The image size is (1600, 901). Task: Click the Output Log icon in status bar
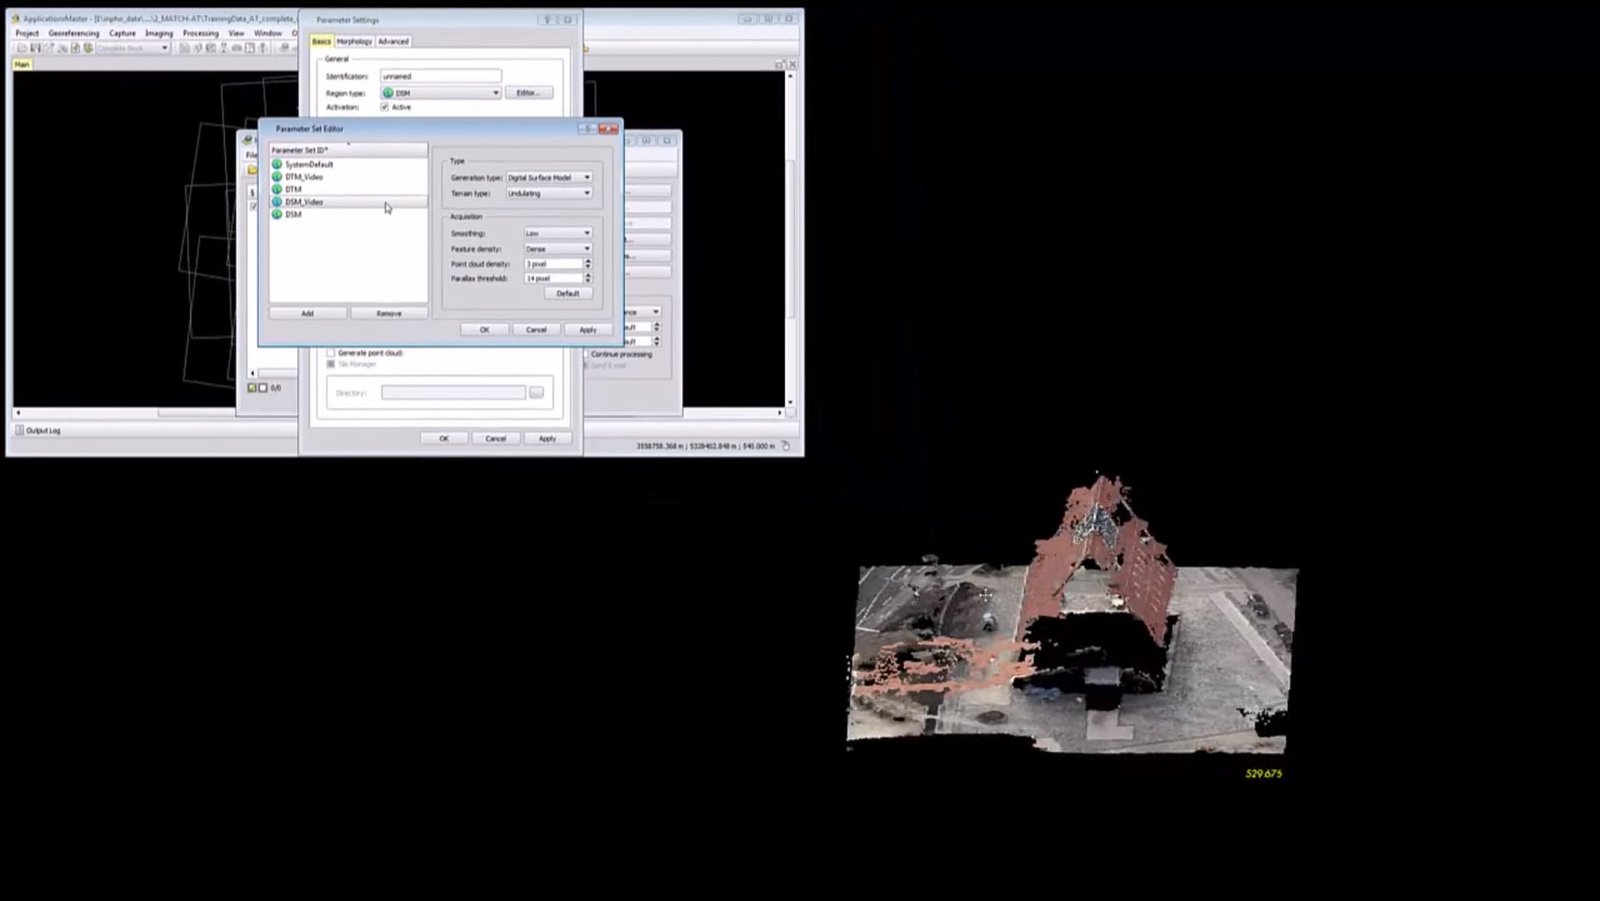(19, 430)
